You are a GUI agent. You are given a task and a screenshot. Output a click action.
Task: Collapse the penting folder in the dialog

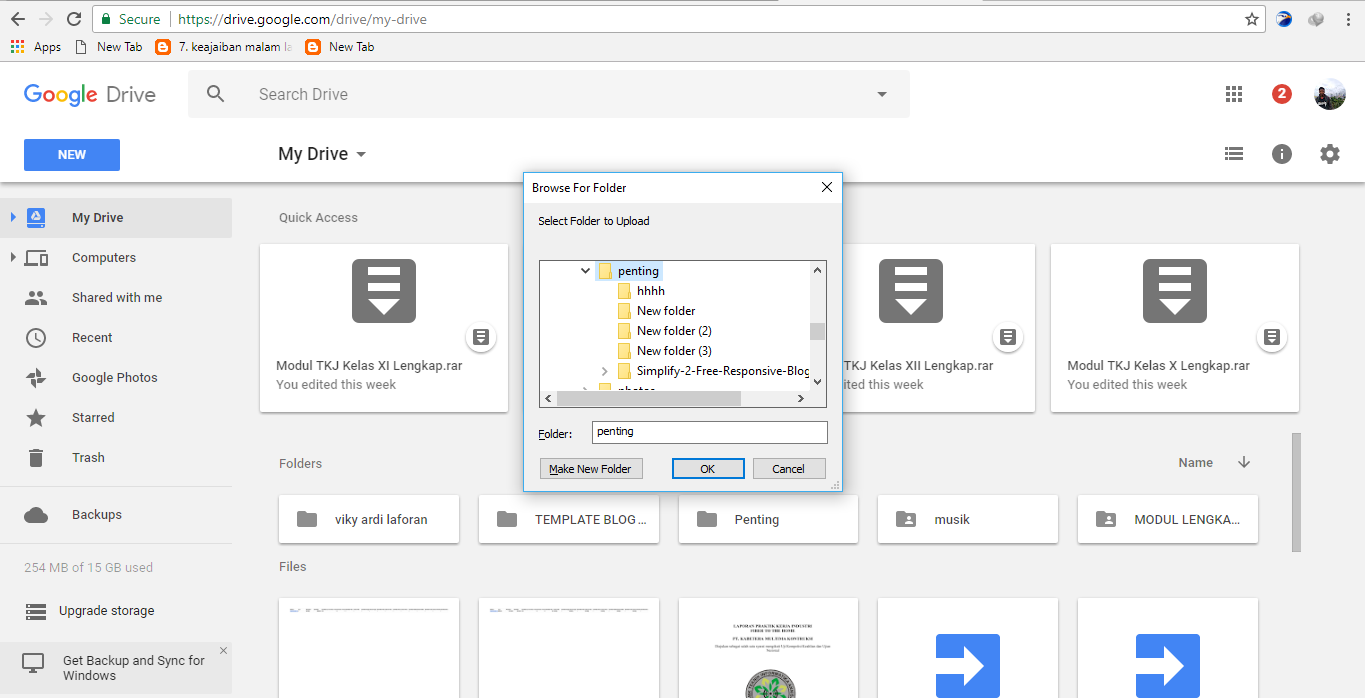click(x=585, y=270)
